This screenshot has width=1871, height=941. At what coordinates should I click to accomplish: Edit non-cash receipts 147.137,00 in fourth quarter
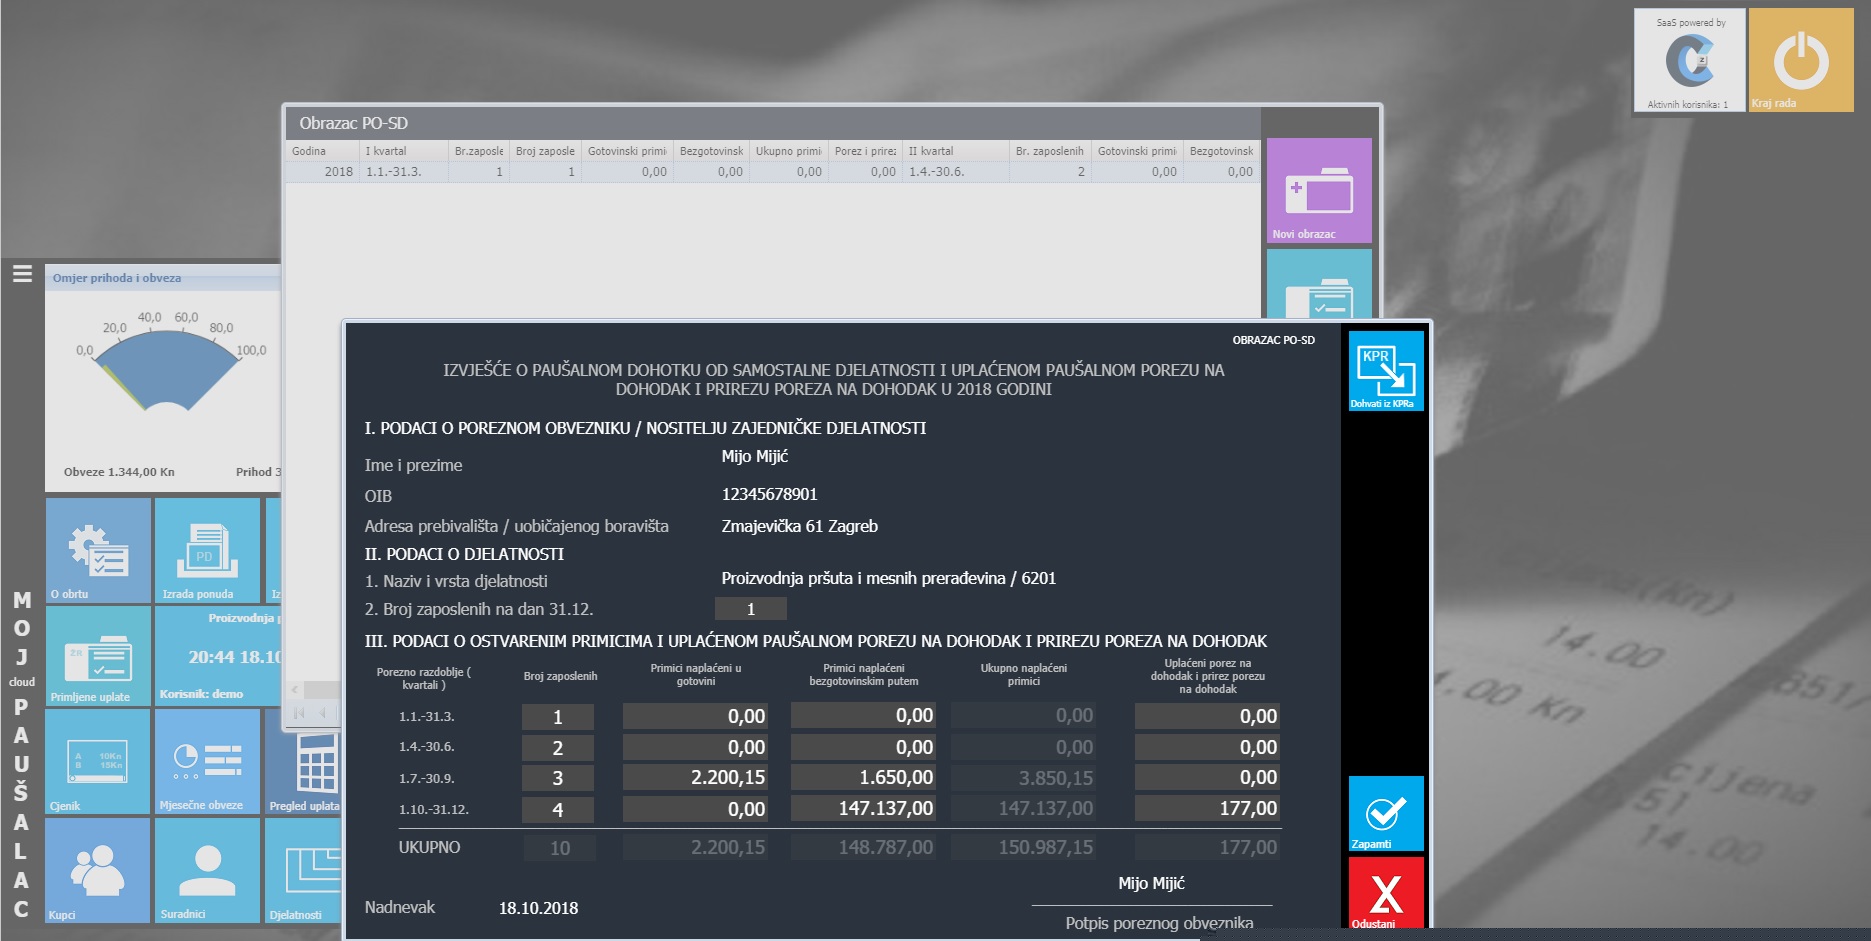pyautogui.click(x=863, y=808)
